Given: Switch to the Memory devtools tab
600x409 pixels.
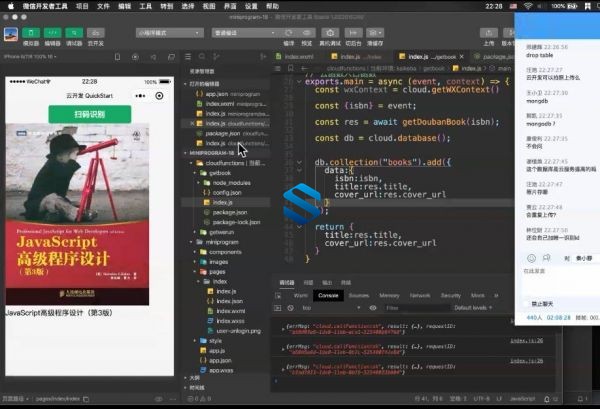Looking at the screenshot, I should click(x=389, y=295).
